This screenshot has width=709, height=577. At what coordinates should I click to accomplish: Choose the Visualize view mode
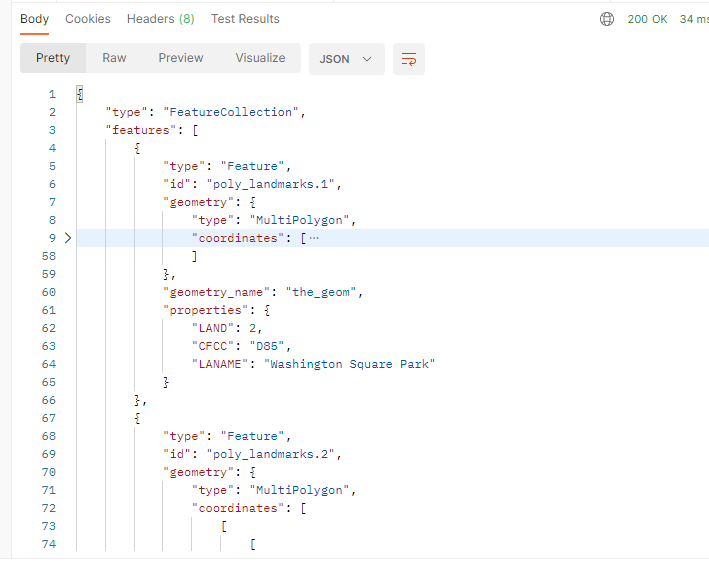pyautogui.click(x=260, y=58)
